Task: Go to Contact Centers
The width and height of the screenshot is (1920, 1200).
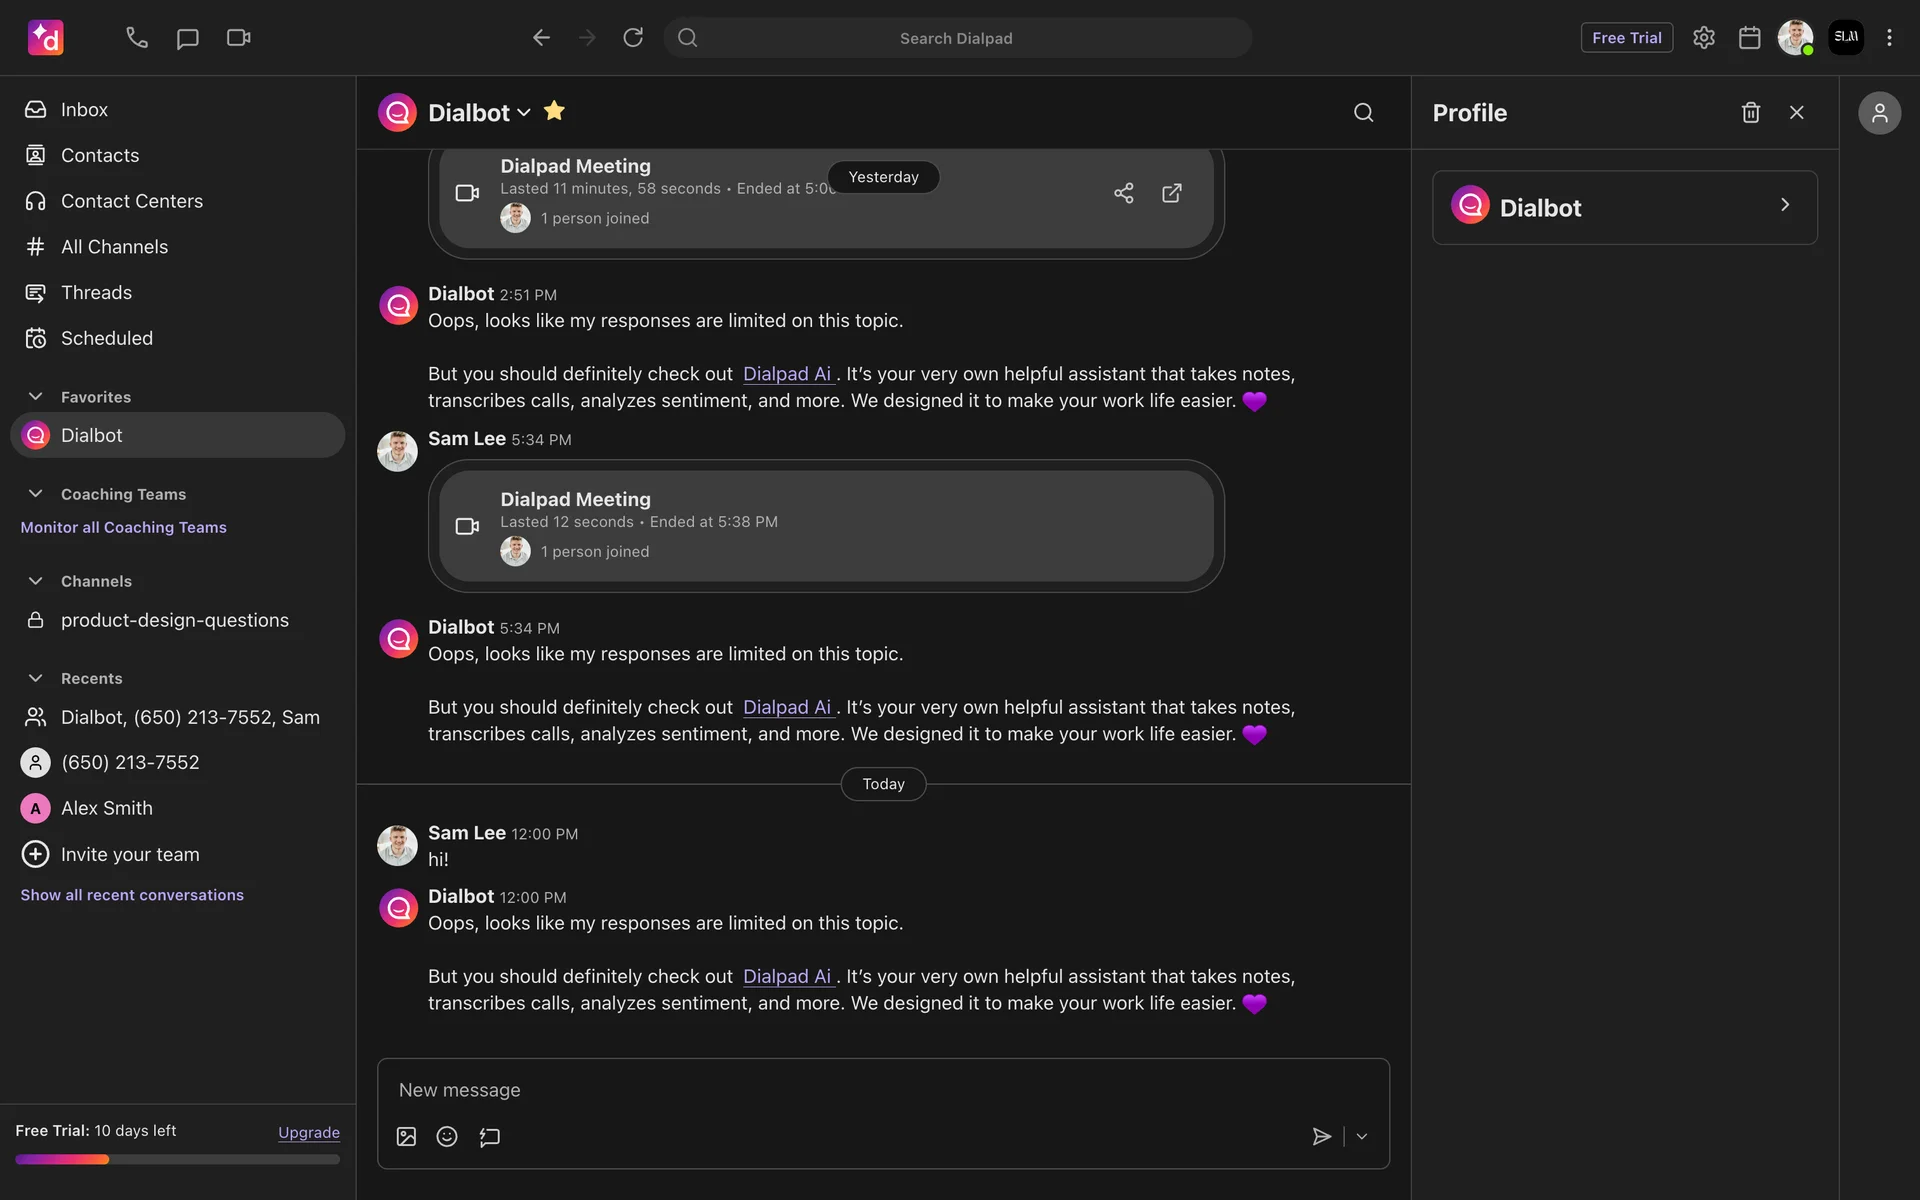Action: tap(131, 201)
